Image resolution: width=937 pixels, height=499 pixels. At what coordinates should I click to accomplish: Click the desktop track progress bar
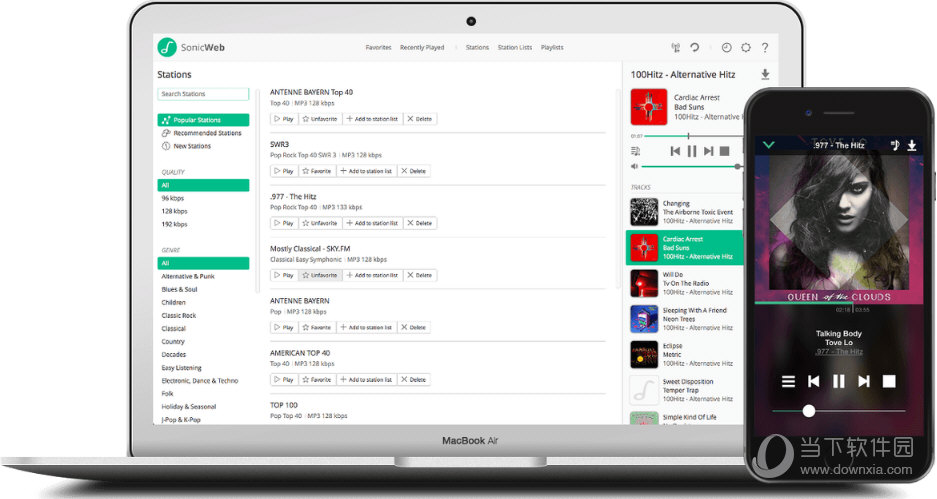click(693, 136)
